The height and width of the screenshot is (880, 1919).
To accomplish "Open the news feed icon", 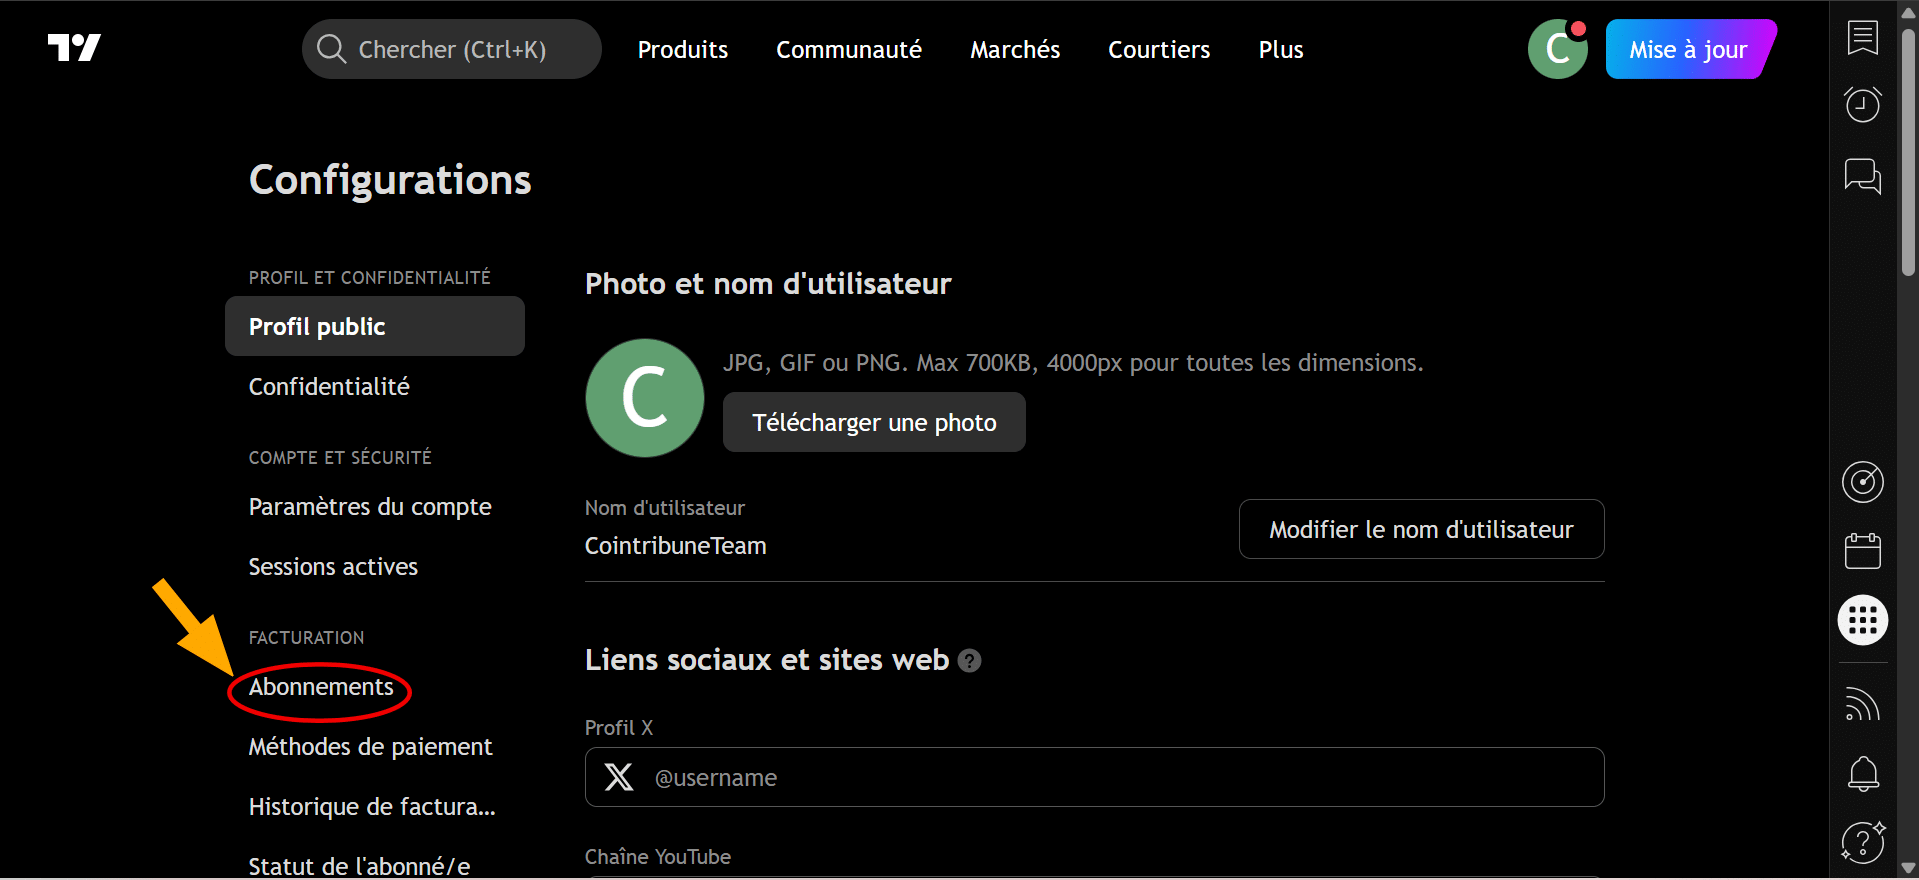I will (1862, 704).
